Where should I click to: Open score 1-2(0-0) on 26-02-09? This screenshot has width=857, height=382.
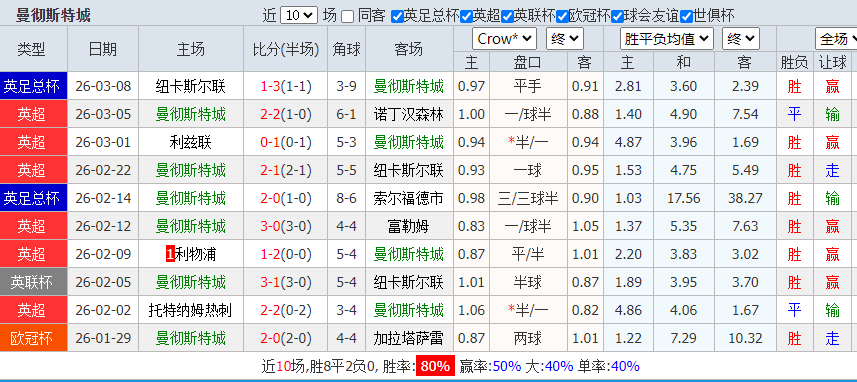pyautogui.click(x=286, y=254)
